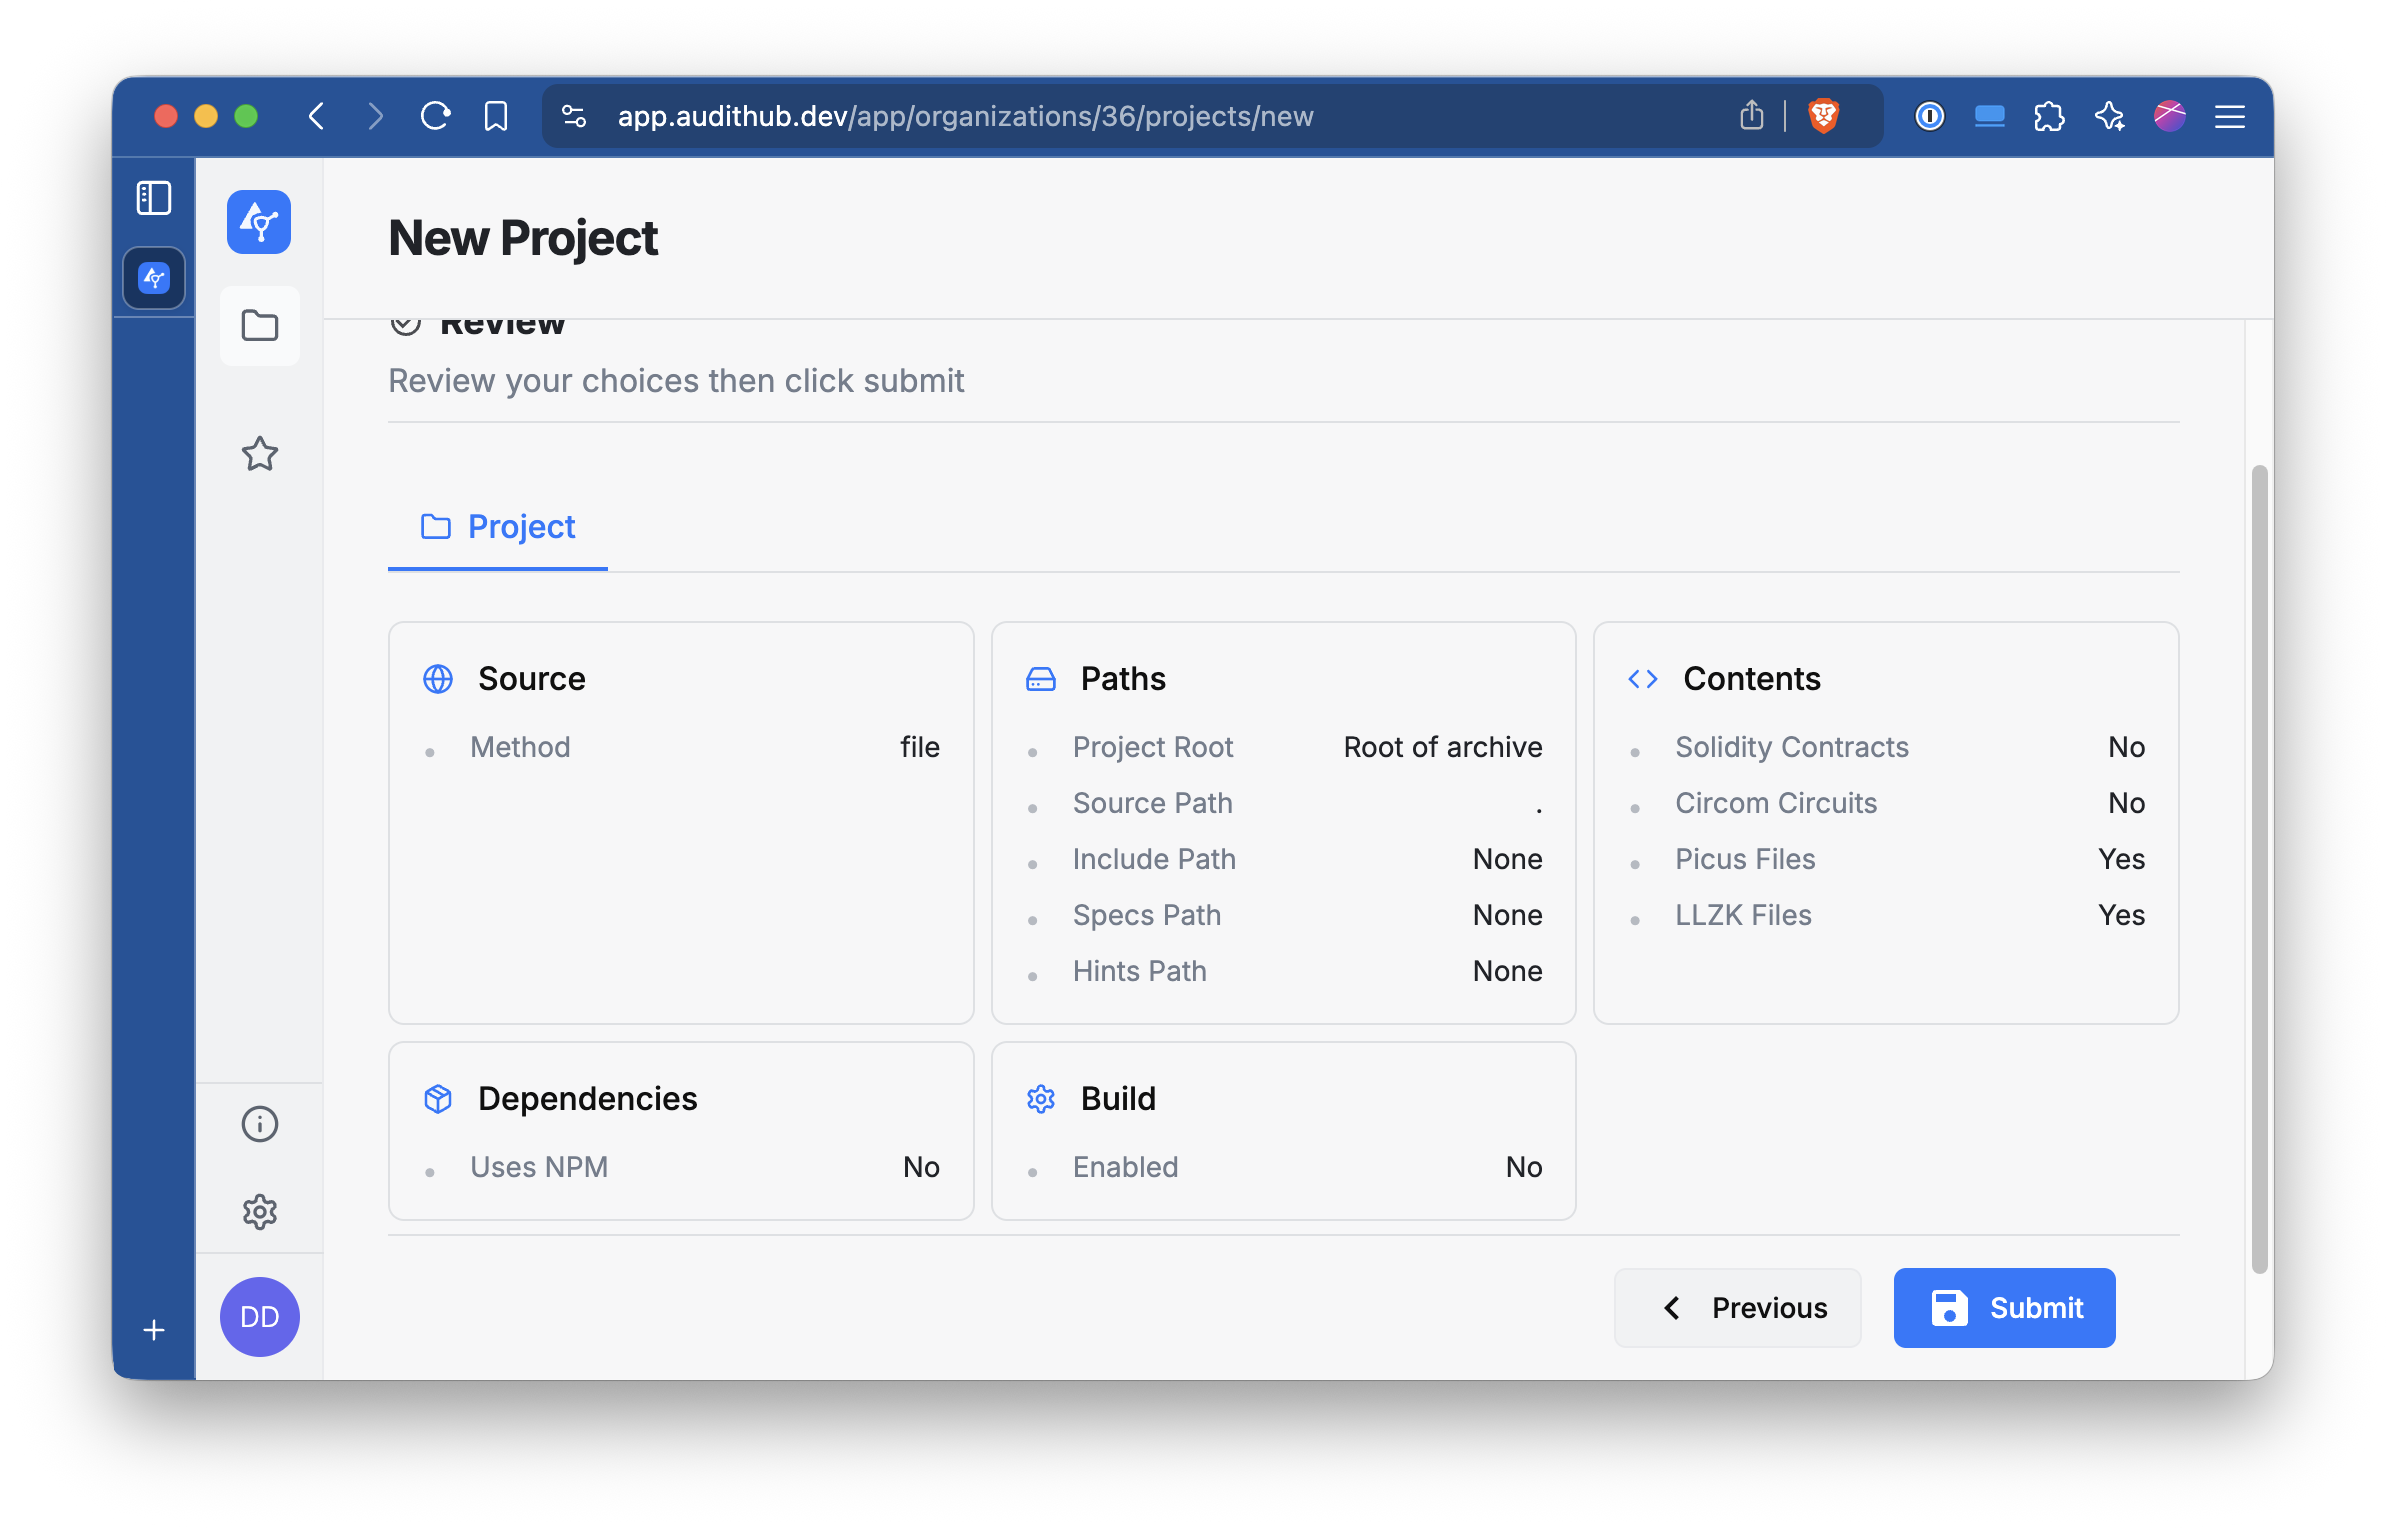Click the page vertical scrollbar
This screenshot has height=1528, width=2386.
(x=2259, y=868)
